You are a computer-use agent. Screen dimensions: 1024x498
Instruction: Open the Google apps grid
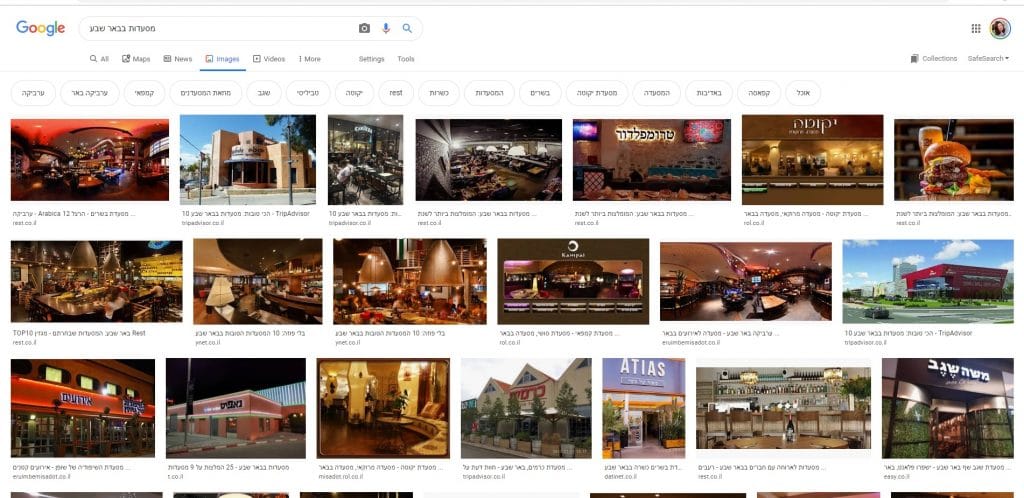click(x=976, y=28)
